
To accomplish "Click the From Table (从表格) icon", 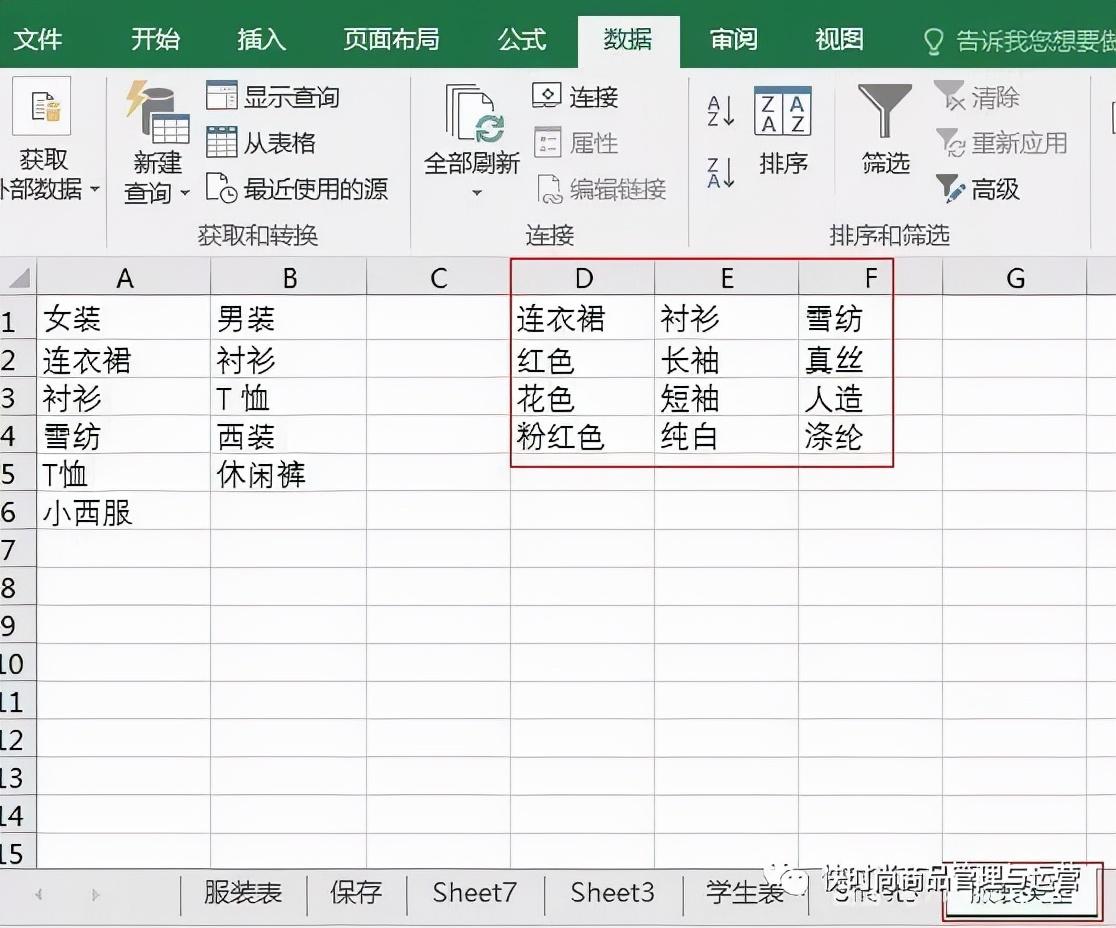I will click(221, 142).
